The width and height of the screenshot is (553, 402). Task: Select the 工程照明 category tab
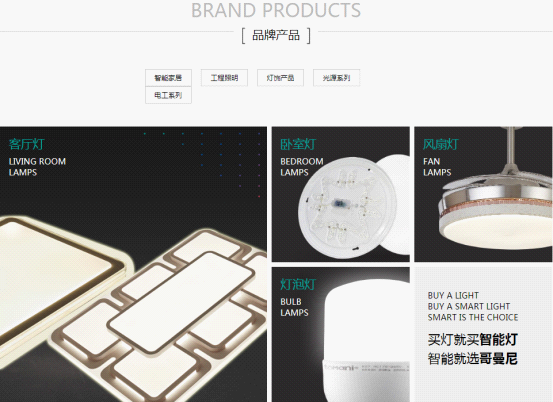coord(224,78)
